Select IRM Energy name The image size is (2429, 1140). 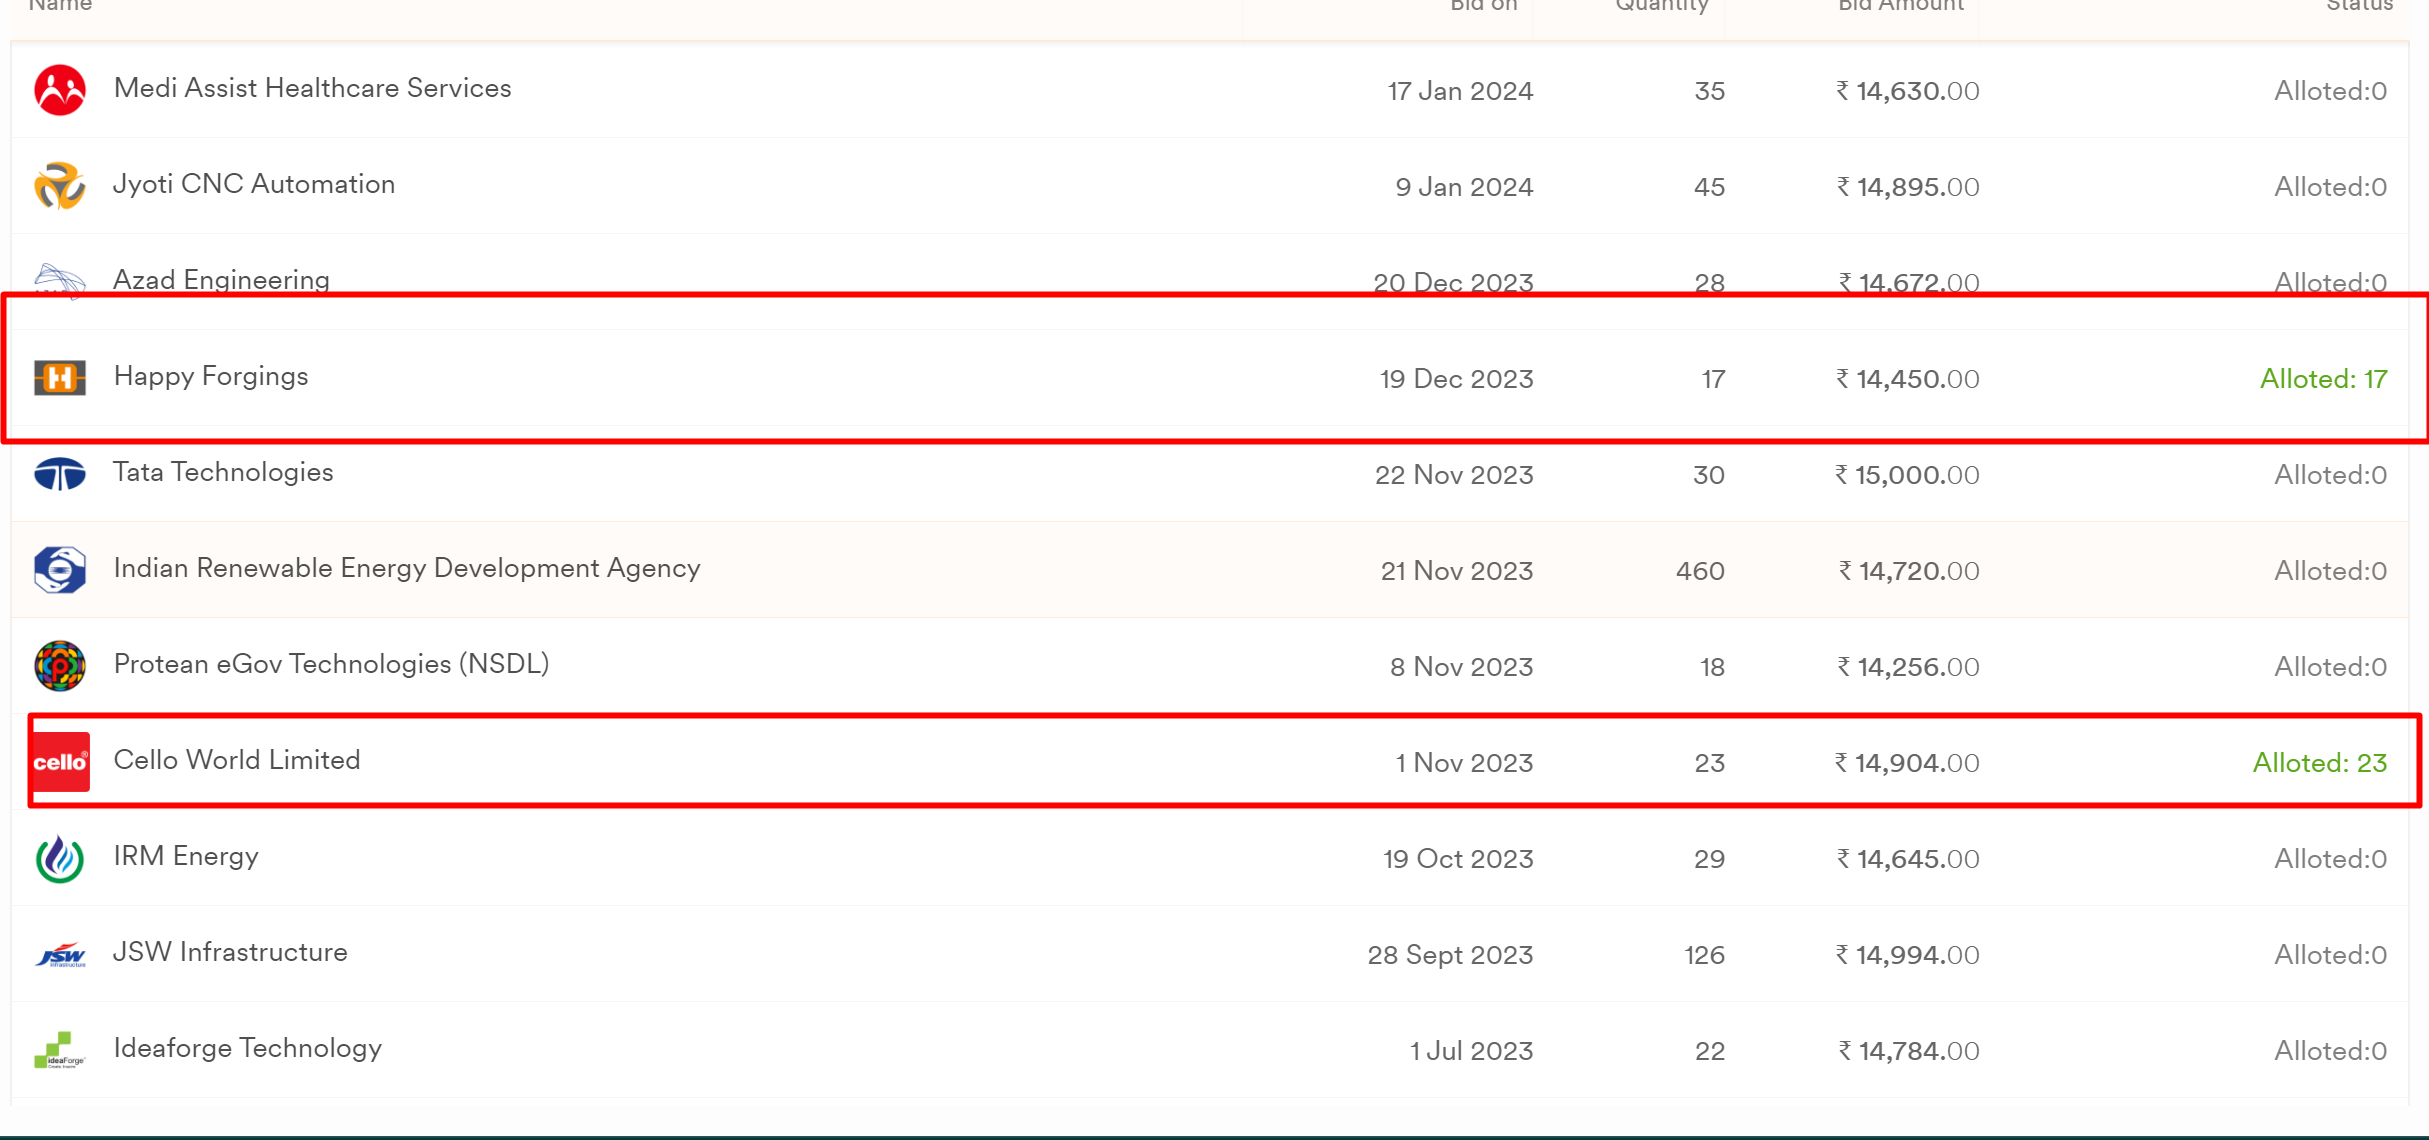point(186,856)
